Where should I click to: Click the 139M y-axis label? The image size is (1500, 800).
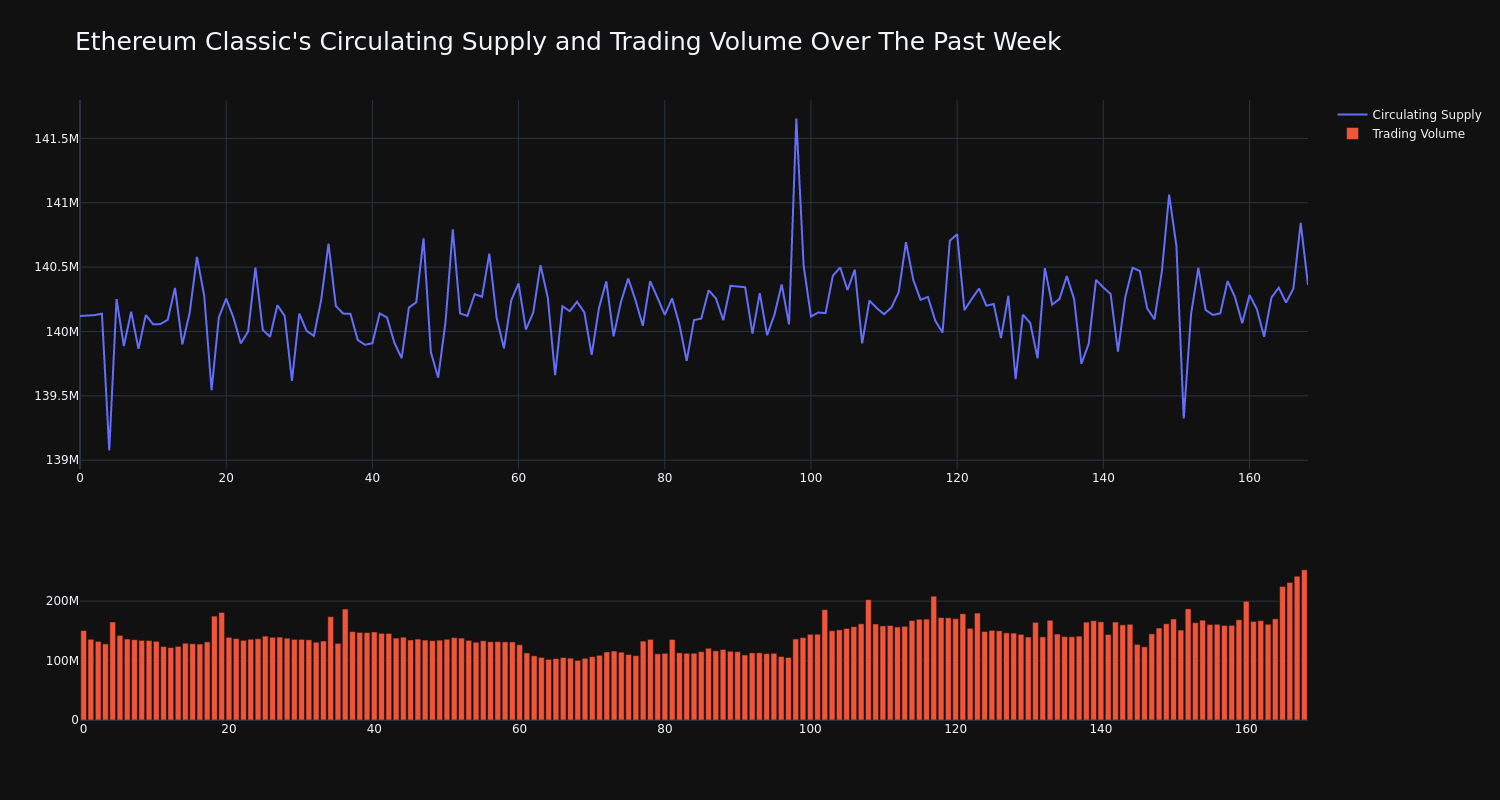pos(62,460)
